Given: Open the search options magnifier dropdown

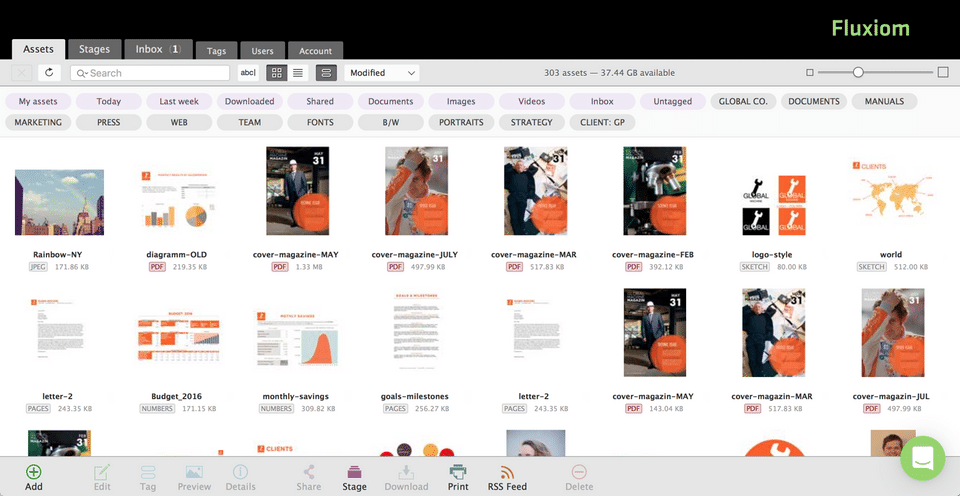Looking at the screenshot, I should (x=82, y=73).
